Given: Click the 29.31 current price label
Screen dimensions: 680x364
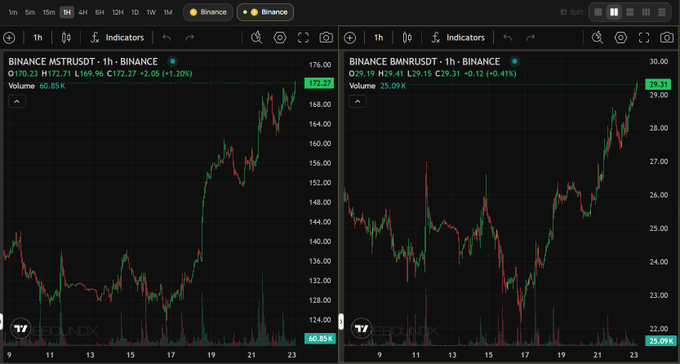Looking at the screenshot, I should [658, 84].
